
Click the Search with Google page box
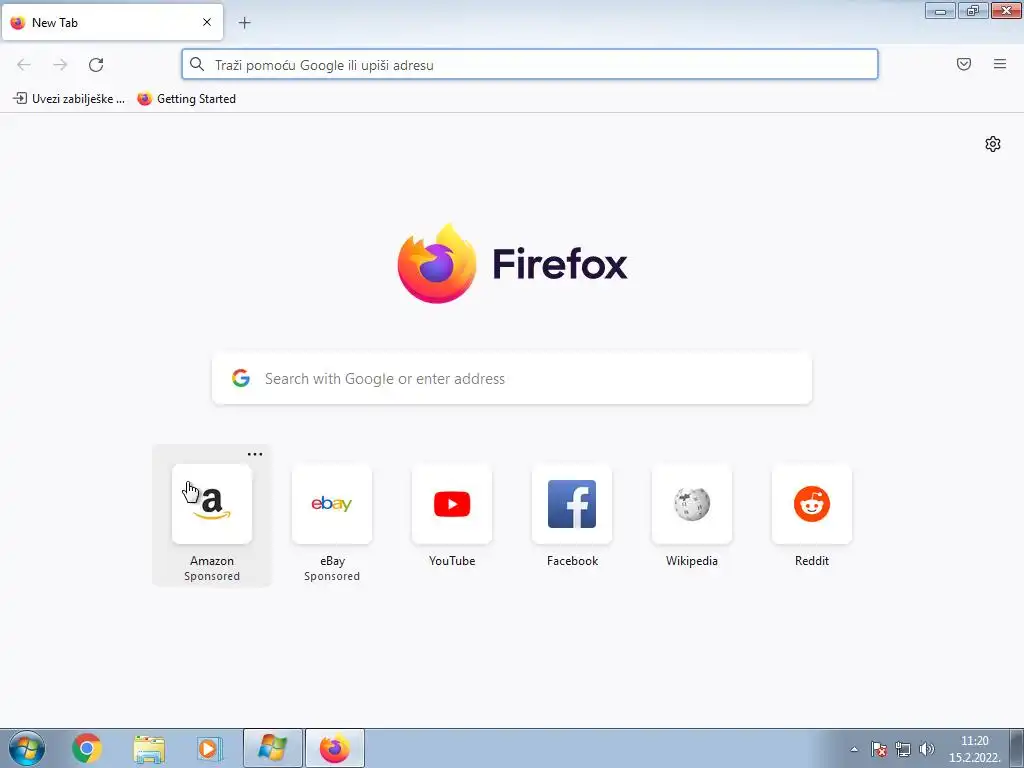pos(512,379)
